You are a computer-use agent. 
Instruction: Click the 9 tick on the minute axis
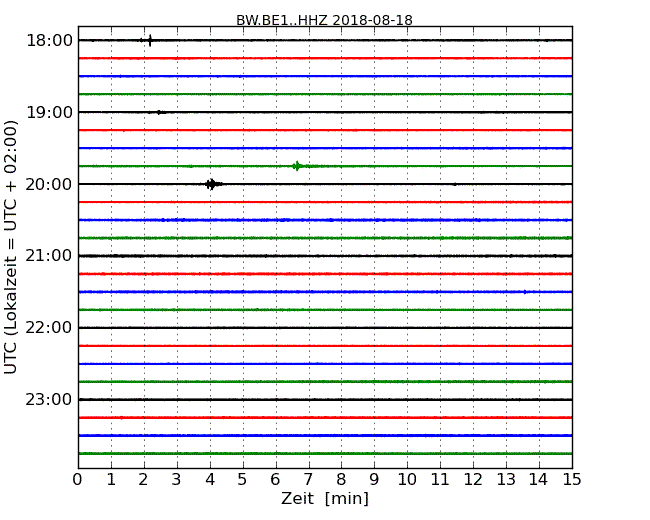tap(374, 480)
